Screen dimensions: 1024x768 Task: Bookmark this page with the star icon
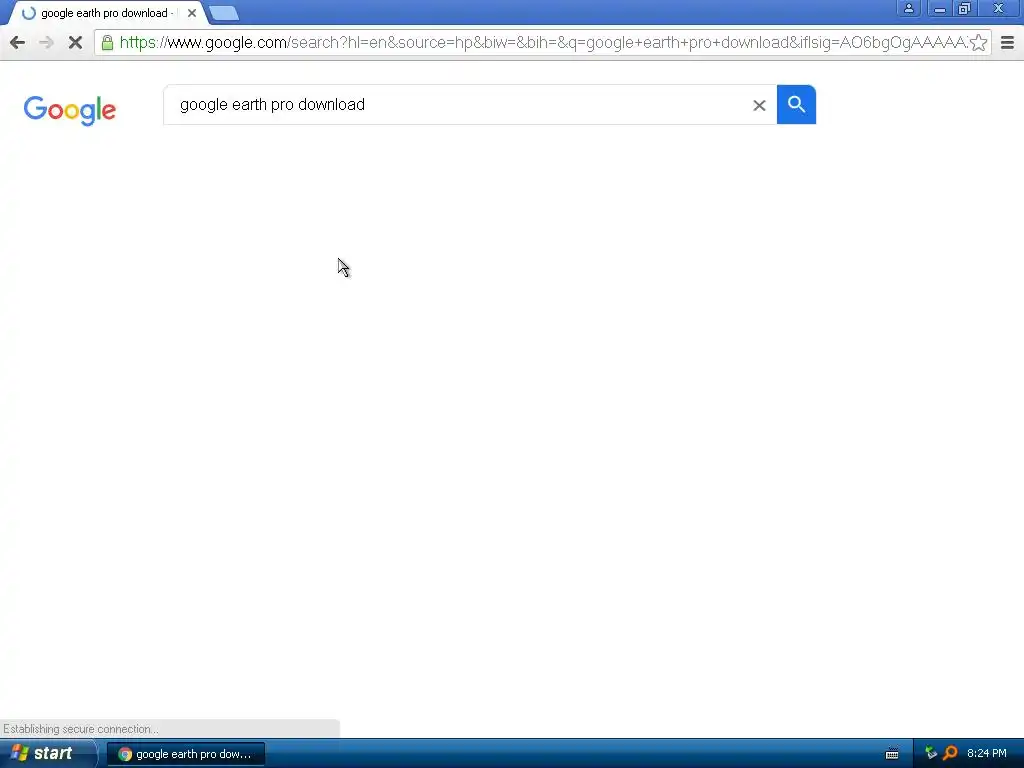coord(978,43)
